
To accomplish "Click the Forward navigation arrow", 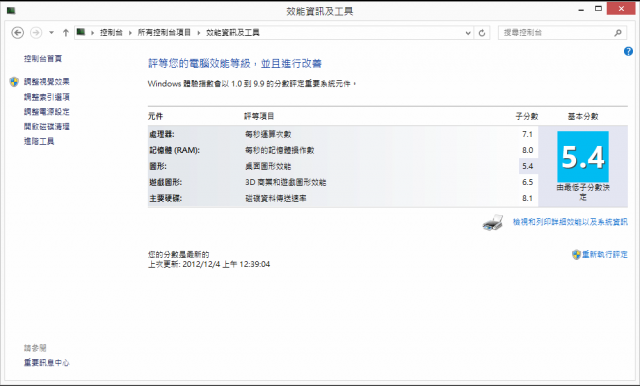I will (x=36, y=33).
